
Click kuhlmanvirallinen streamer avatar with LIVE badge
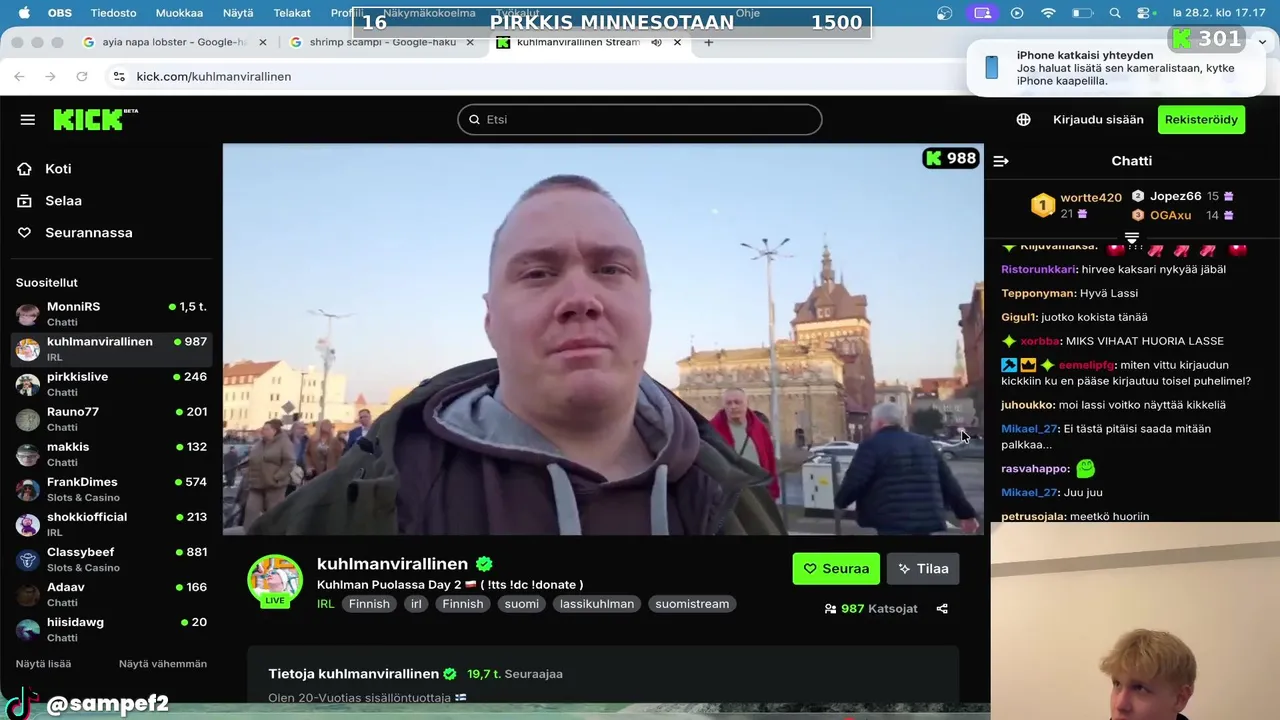275,581
